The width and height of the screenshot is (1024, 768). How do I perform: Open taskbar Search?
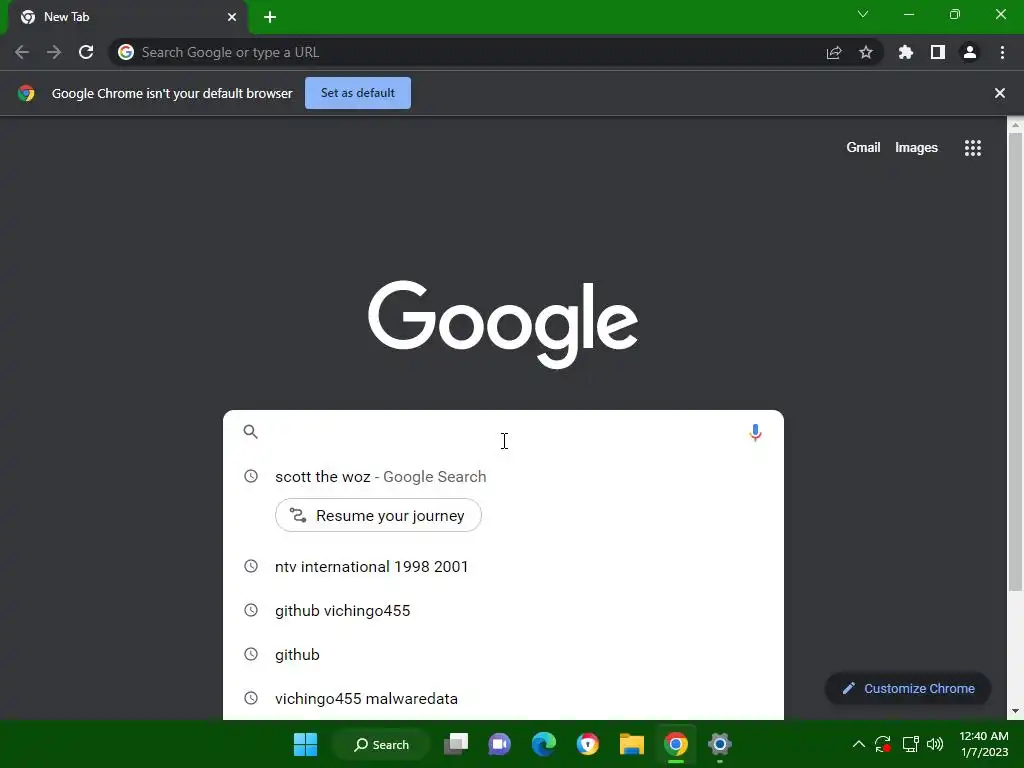tap(381, 744)
